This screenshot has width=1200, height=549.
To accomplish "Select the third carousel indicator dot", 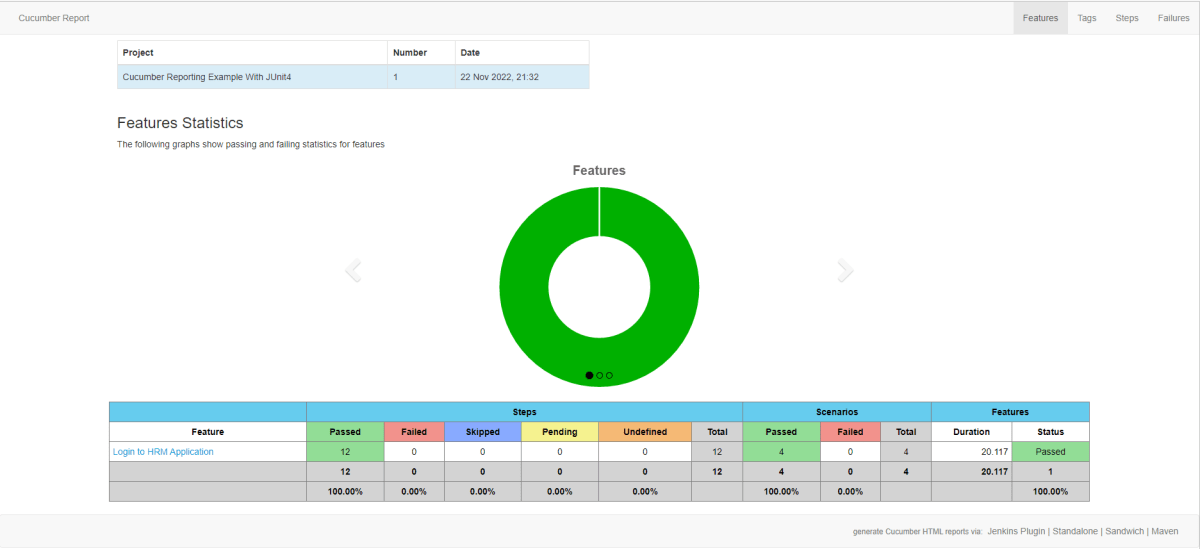I will pyautogui.click(x=609, y=375).
